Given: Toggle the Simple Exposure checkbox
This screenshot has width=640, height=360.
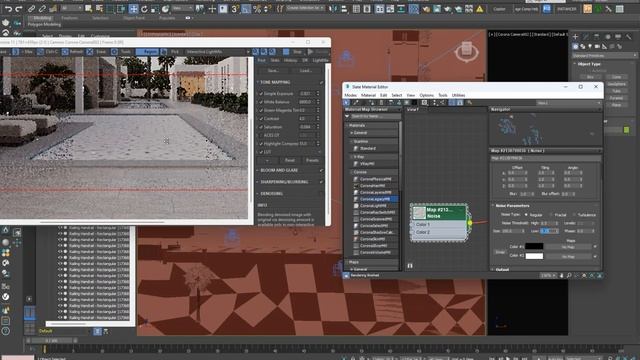Looking at the screenshot, I should pos(261,93).
